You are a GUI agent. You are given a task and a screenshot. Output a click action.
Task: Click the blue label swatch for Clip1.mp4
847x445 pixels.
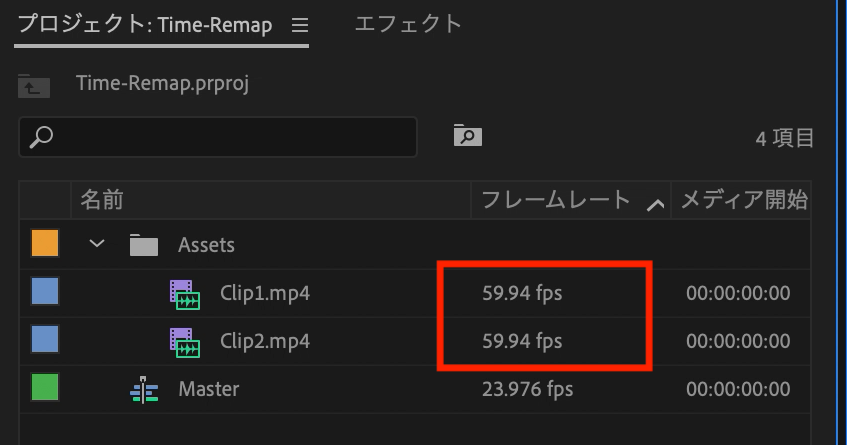tap(45, 292)
